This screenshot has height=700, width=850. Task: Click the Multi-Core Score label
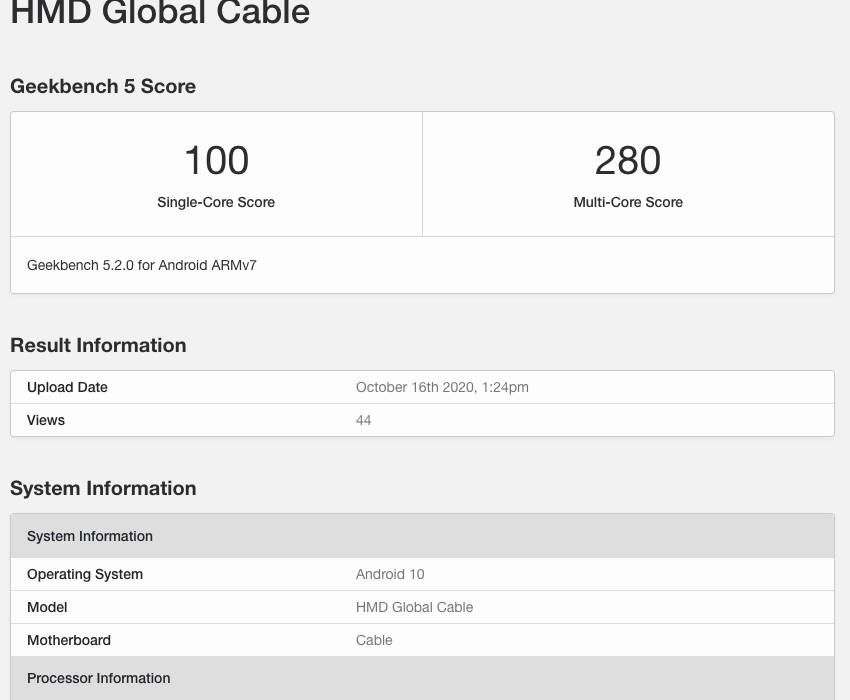point(628,202)
